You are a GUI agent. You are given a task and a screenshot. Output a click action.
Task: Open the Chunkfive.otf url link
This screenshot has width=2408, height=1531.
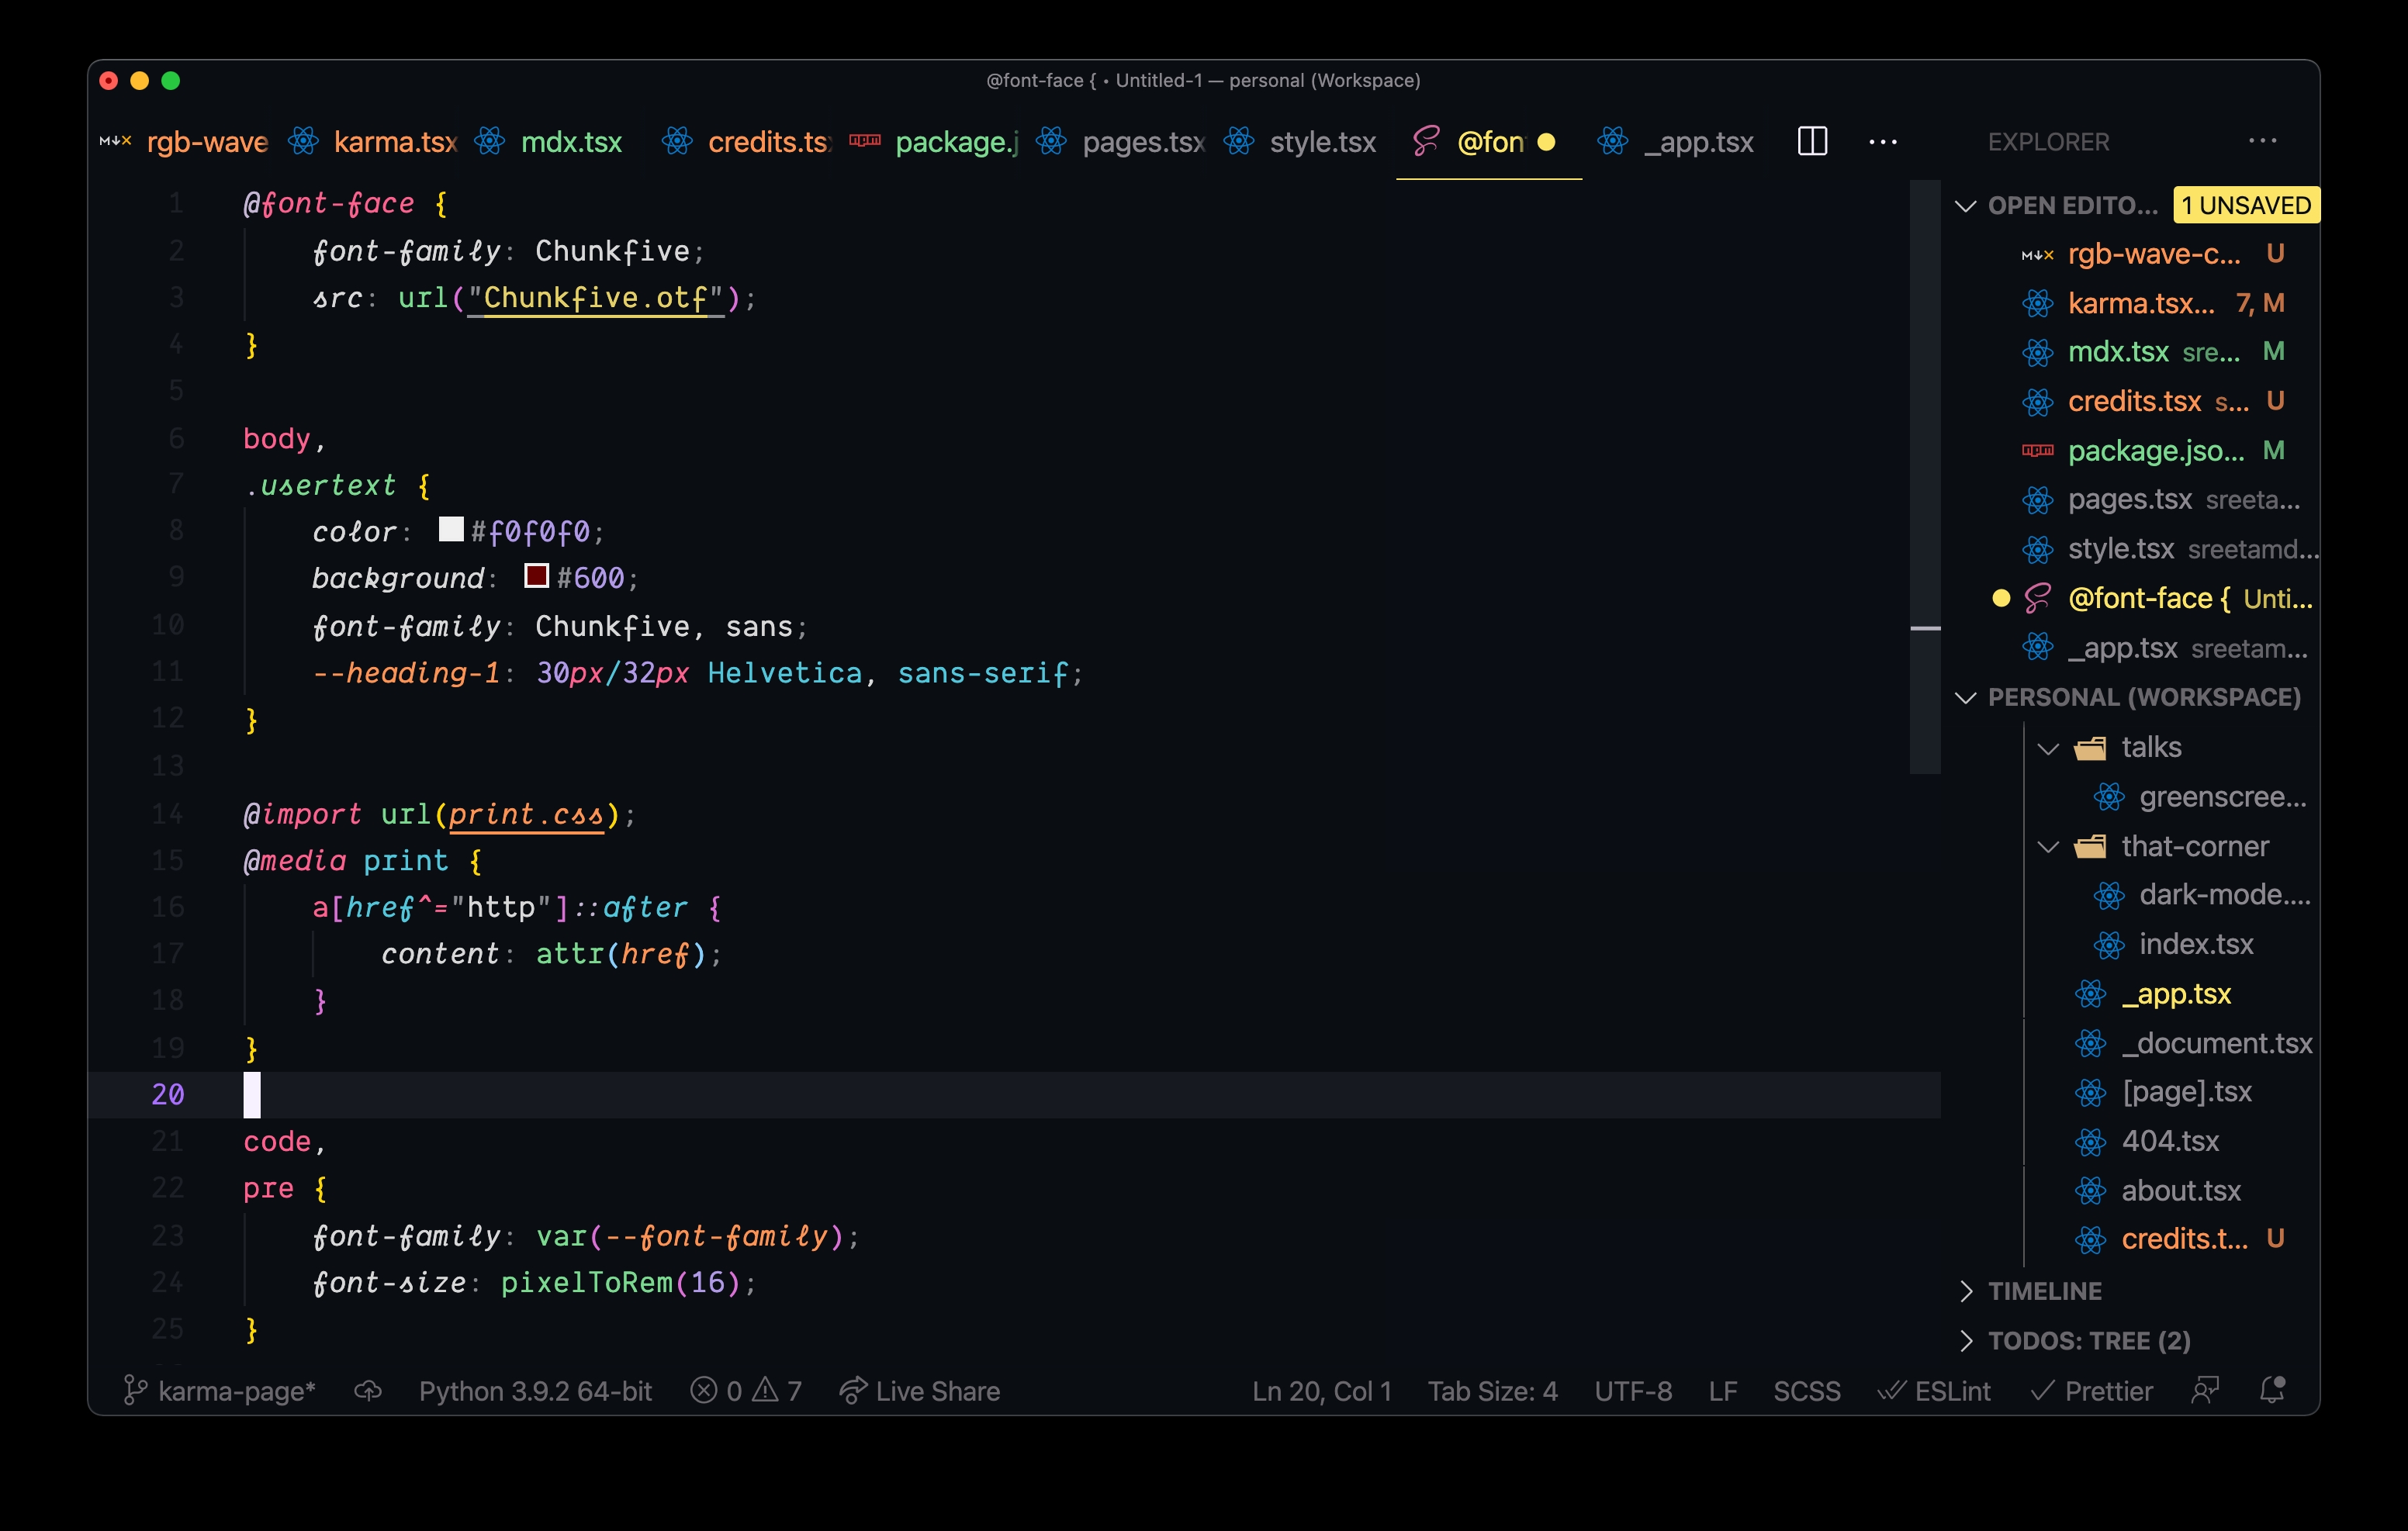pyautogui.click(x=595, y=298)
